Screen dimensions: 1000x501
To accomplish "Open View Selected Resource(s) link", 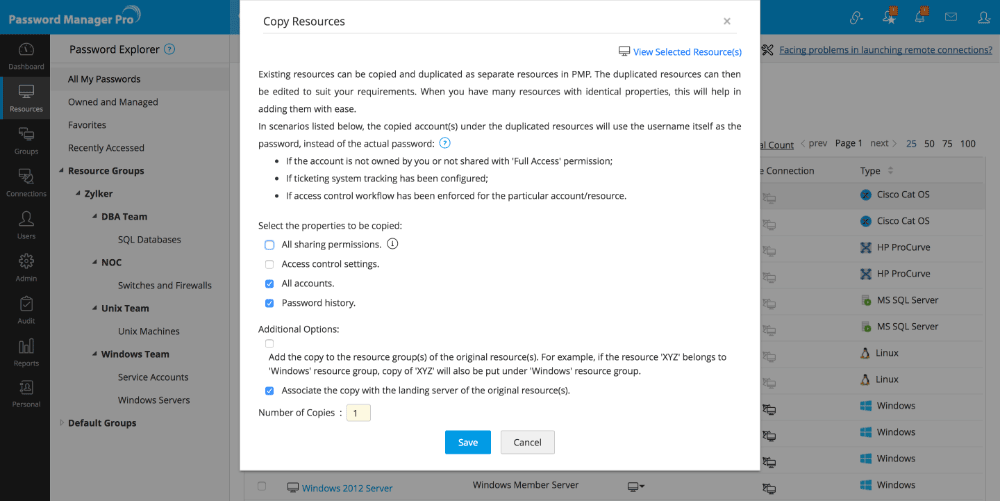I will (686, 52).
